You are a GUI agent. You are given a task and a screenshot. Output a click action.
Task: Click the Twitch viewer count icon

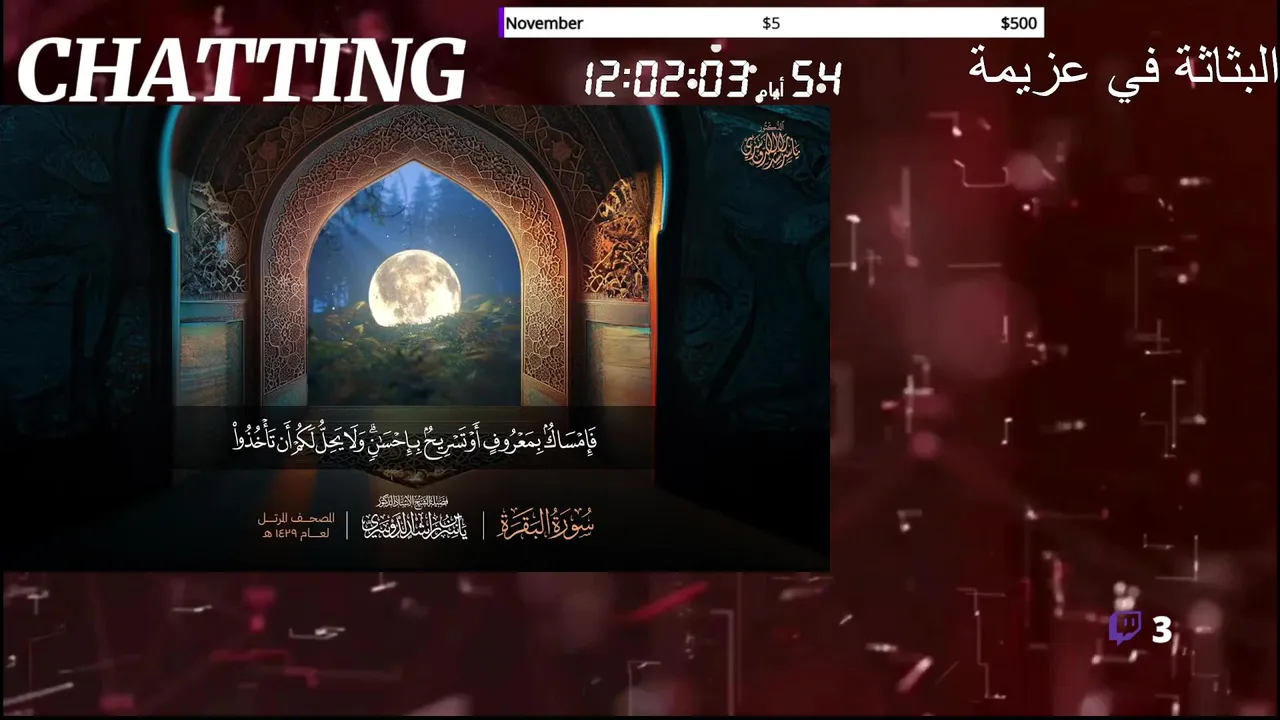(1125, 629)
